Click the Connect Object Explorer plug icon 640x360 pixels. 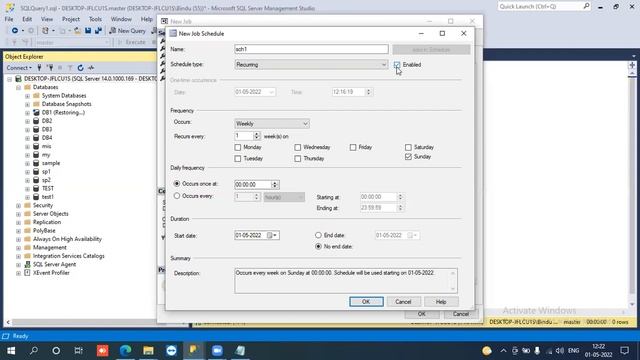39,68
